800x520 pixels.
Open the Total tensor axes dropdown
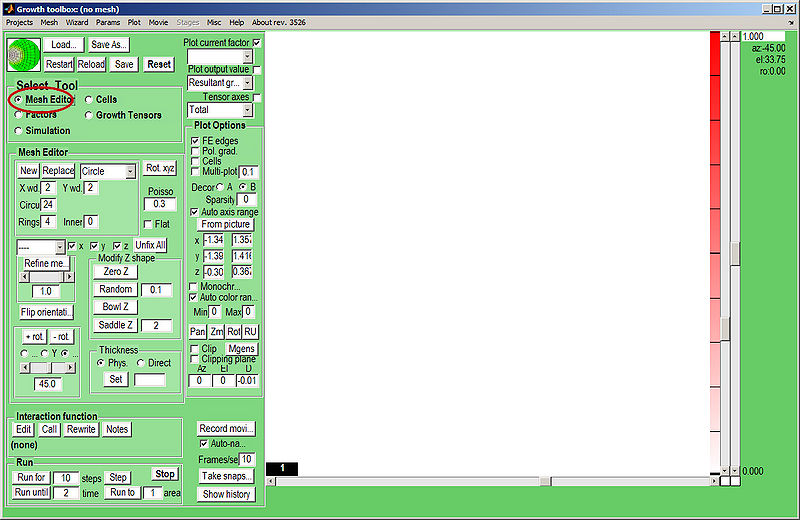(220, 110)
